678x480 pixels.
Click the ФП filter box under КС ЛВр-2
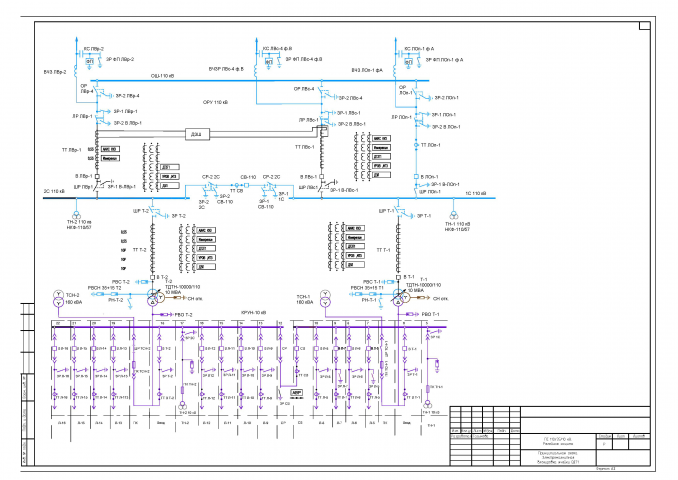tap(90, 62)
